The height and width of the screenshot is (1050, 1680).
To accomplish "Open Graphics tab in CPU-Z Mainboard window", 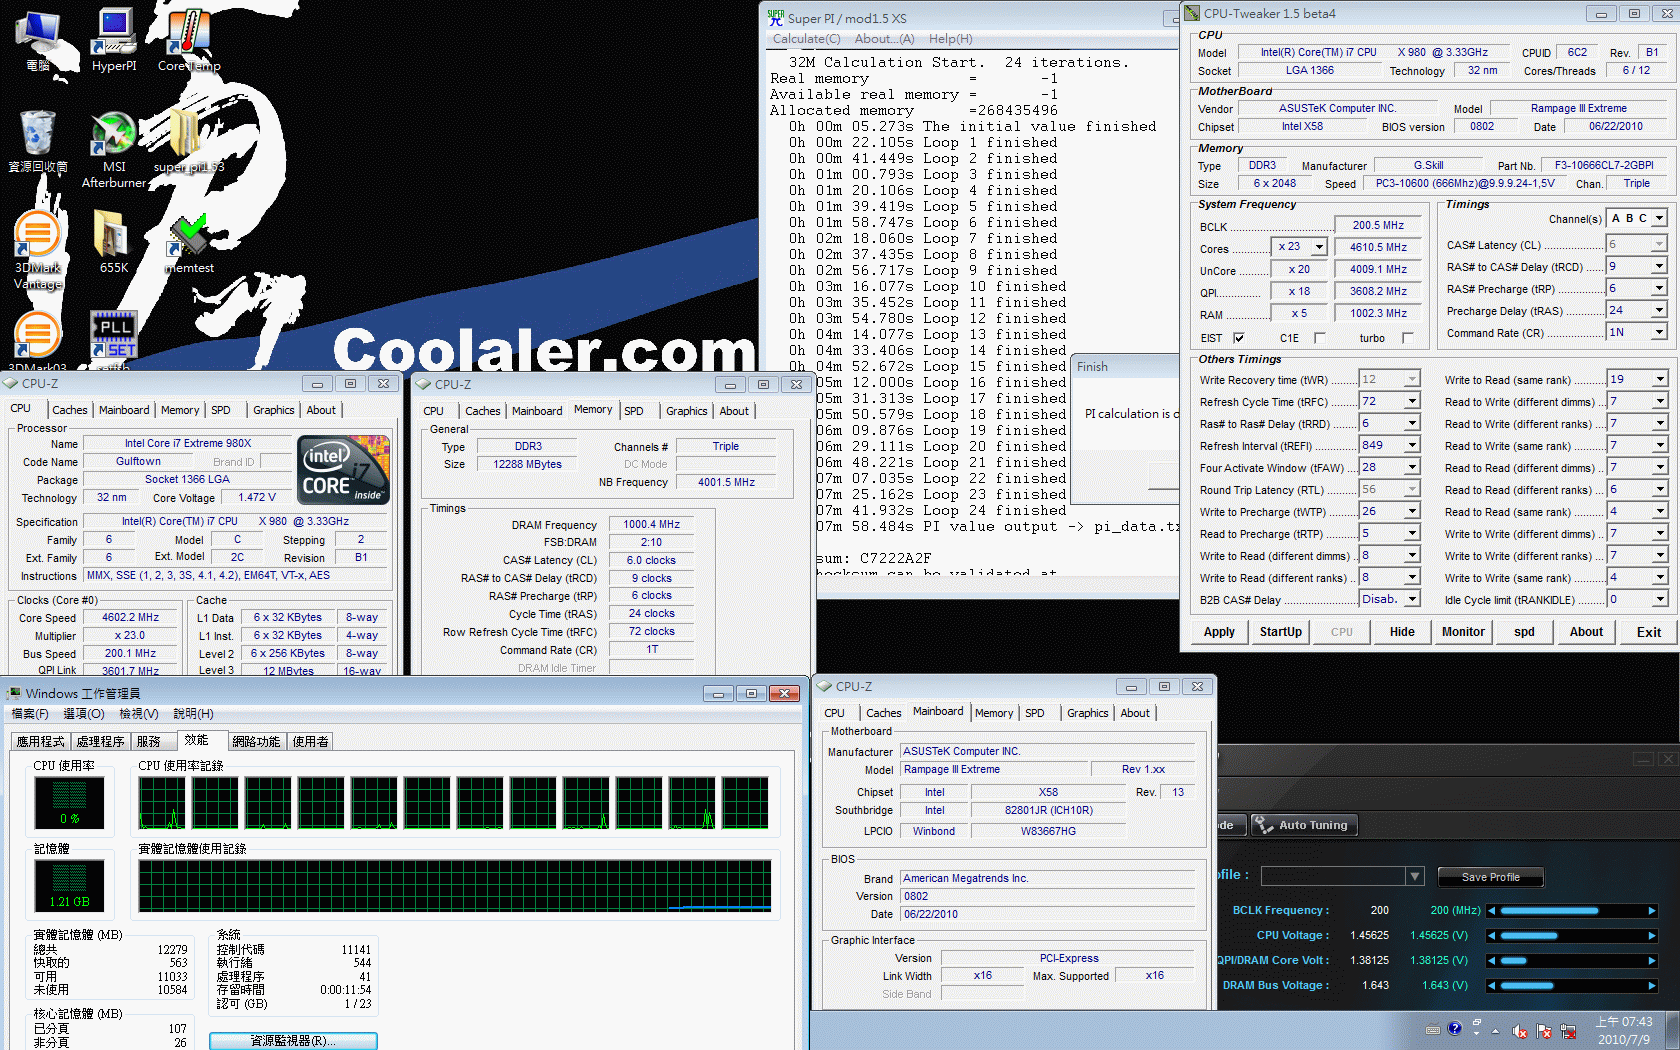I will [1087, 713].
